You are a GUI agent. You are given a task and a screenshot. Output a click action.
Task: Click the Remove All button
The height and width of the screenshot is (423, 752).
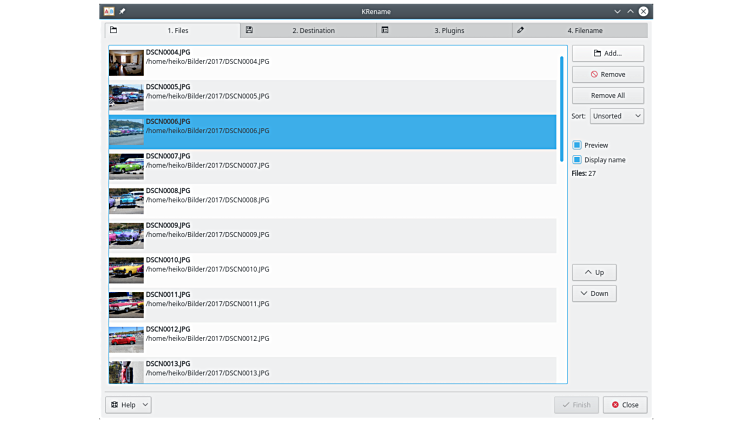point(607,95)
